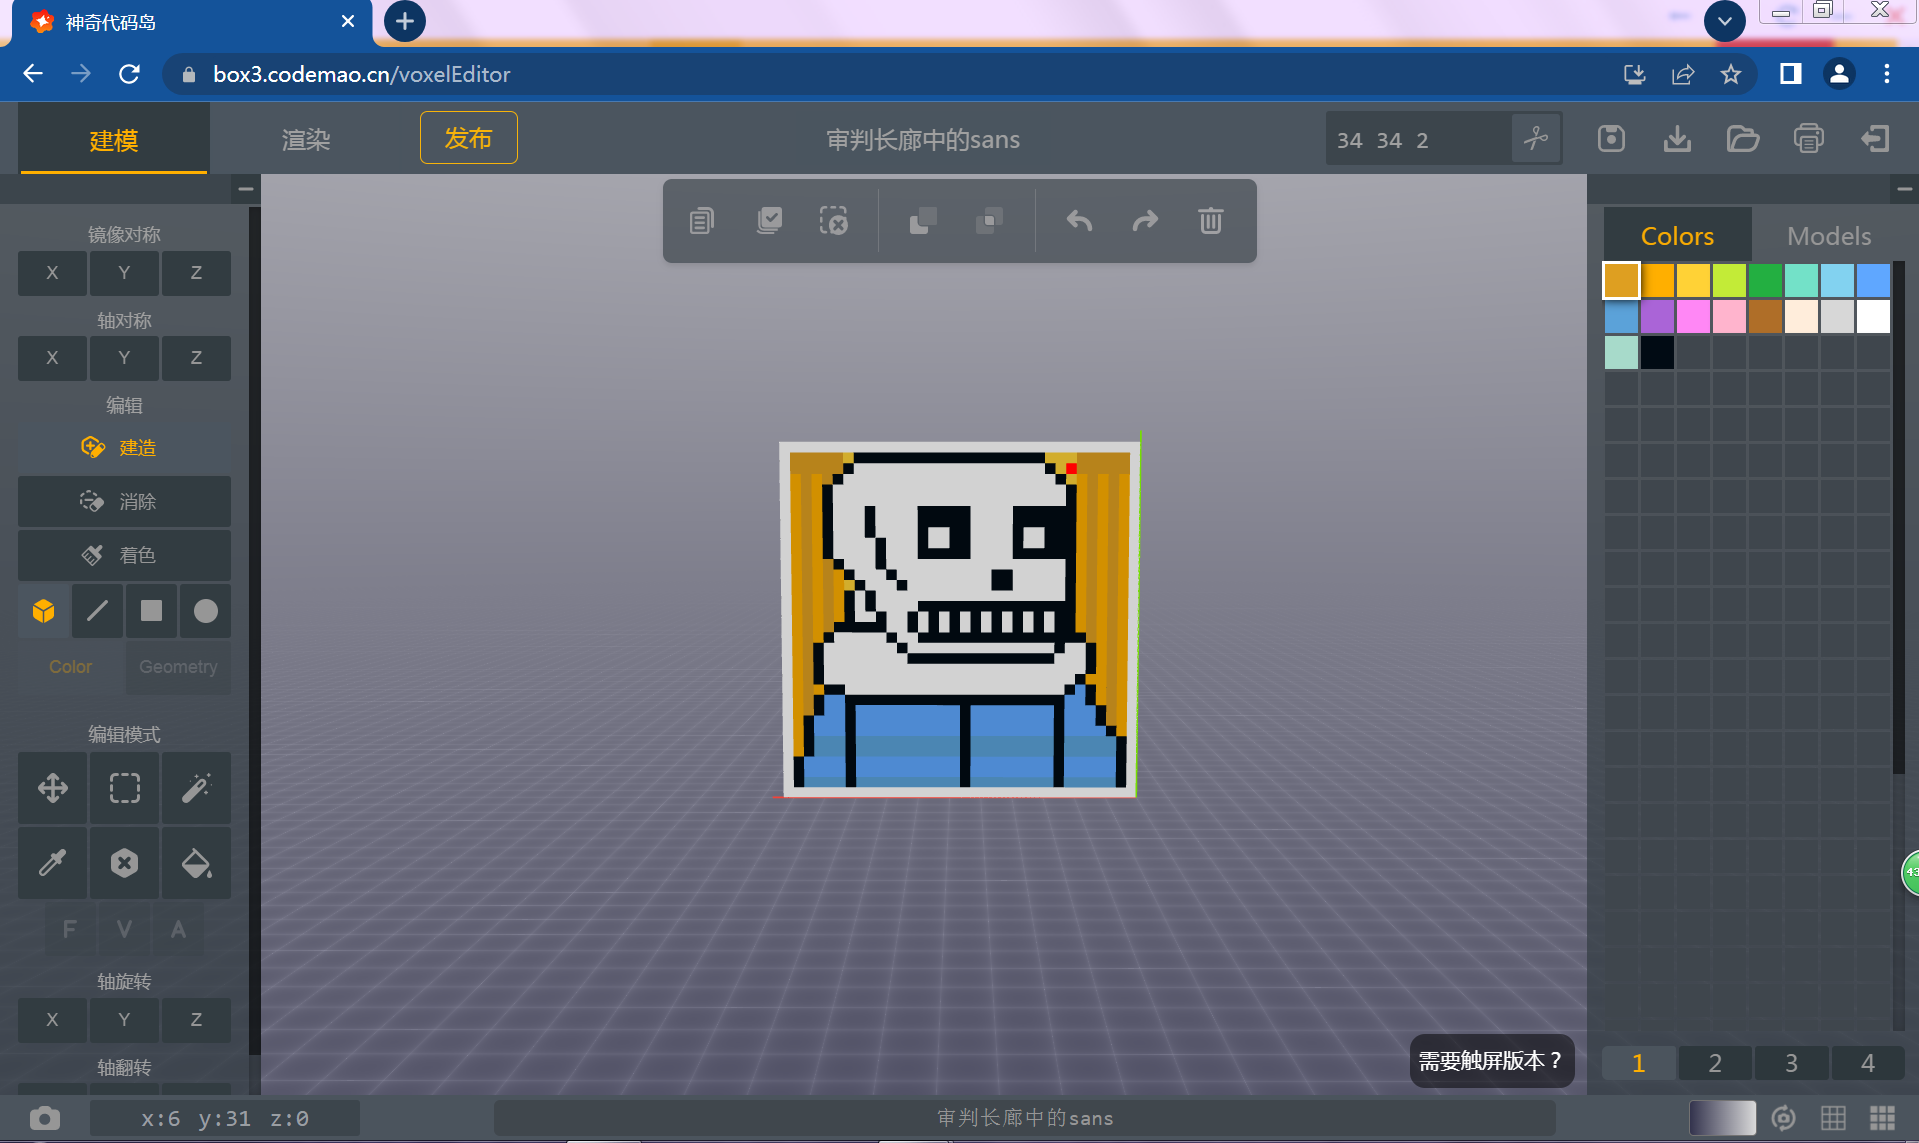
Task: Toggle mirror symmetry X
Action: pos(53,273)
